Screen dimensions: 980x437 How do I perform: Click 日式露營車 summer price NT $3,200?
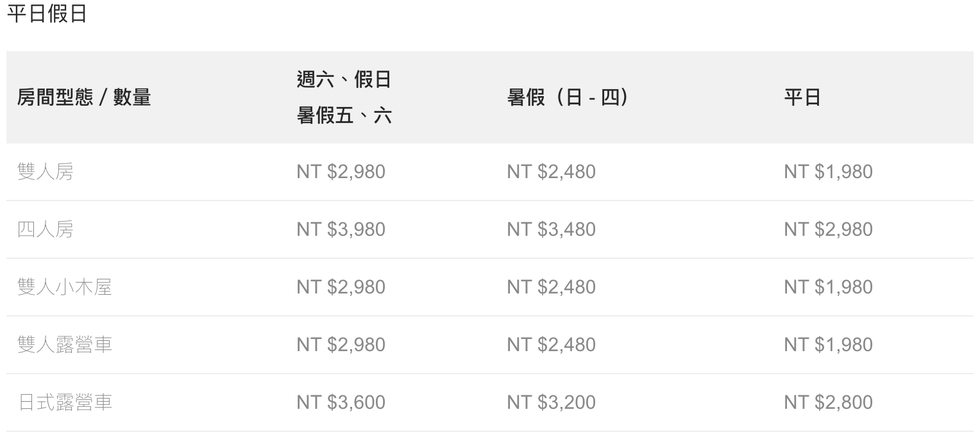551,402
